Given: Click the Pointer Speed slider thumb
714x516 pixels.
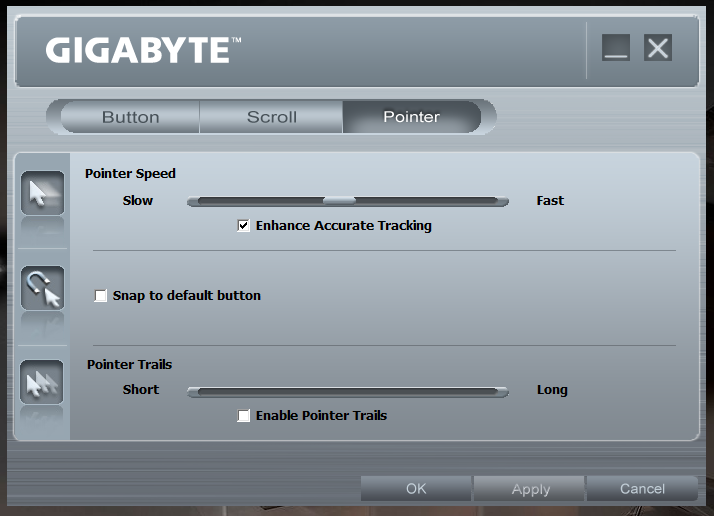Looking at the screenshot, I should click(339, 201).
